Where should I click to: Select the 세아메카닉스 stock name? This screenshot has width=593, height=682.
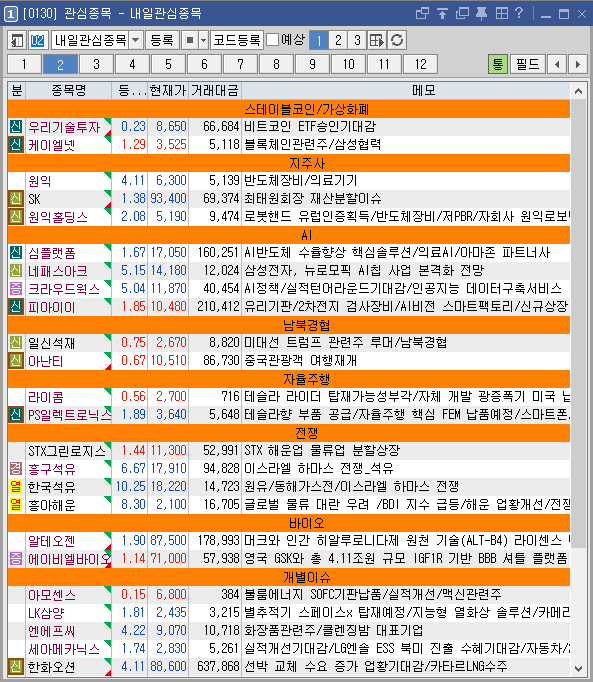click(x=64, y=649)
